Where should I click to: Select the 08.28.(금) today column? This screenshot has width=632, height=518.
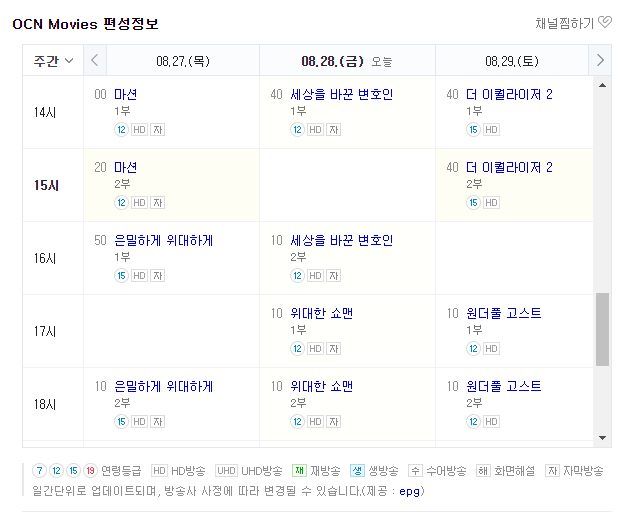click(x=347, y=61)
